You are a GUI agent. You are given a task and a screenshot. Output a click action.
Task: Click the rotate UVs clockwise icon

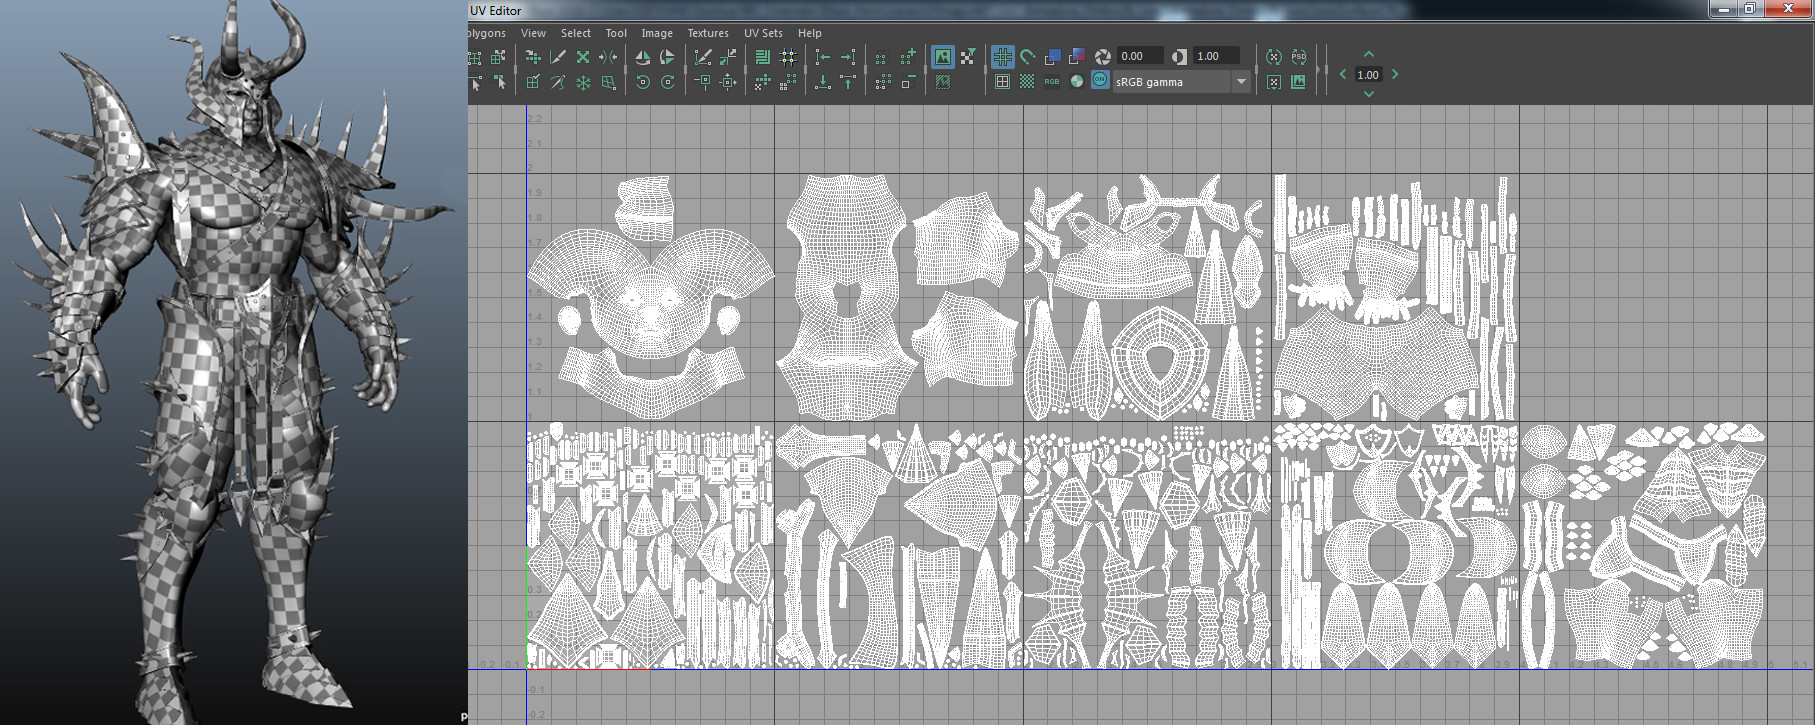coord(668,83)
